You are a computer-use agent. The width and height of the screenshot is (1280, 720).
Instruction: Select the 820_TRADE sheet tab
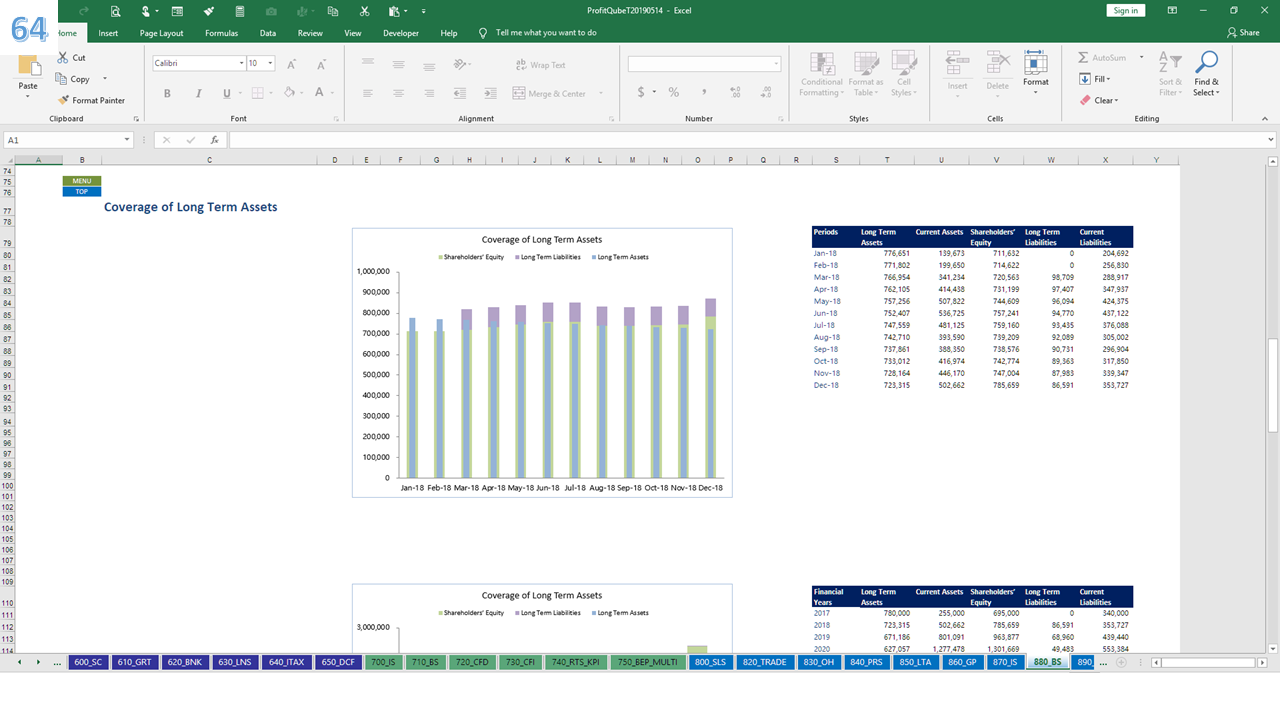(x=765, y=662)
